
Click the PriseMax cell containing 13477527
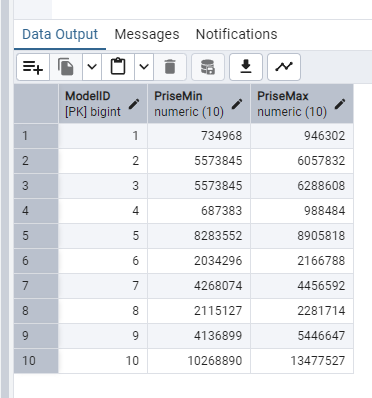[302, 361]
